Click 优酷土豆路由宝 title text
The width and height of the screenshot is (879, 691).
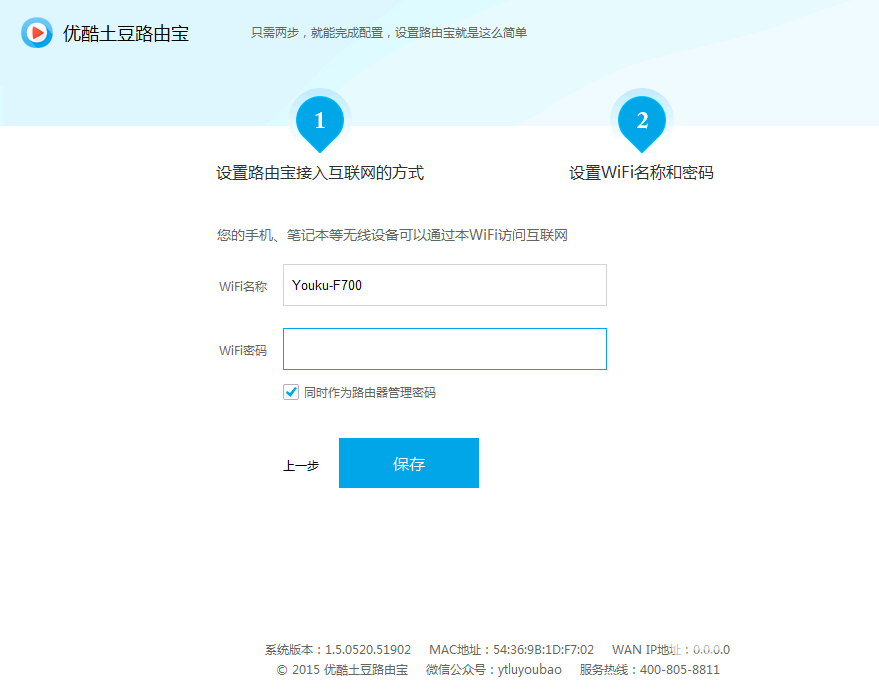(126, 34)
